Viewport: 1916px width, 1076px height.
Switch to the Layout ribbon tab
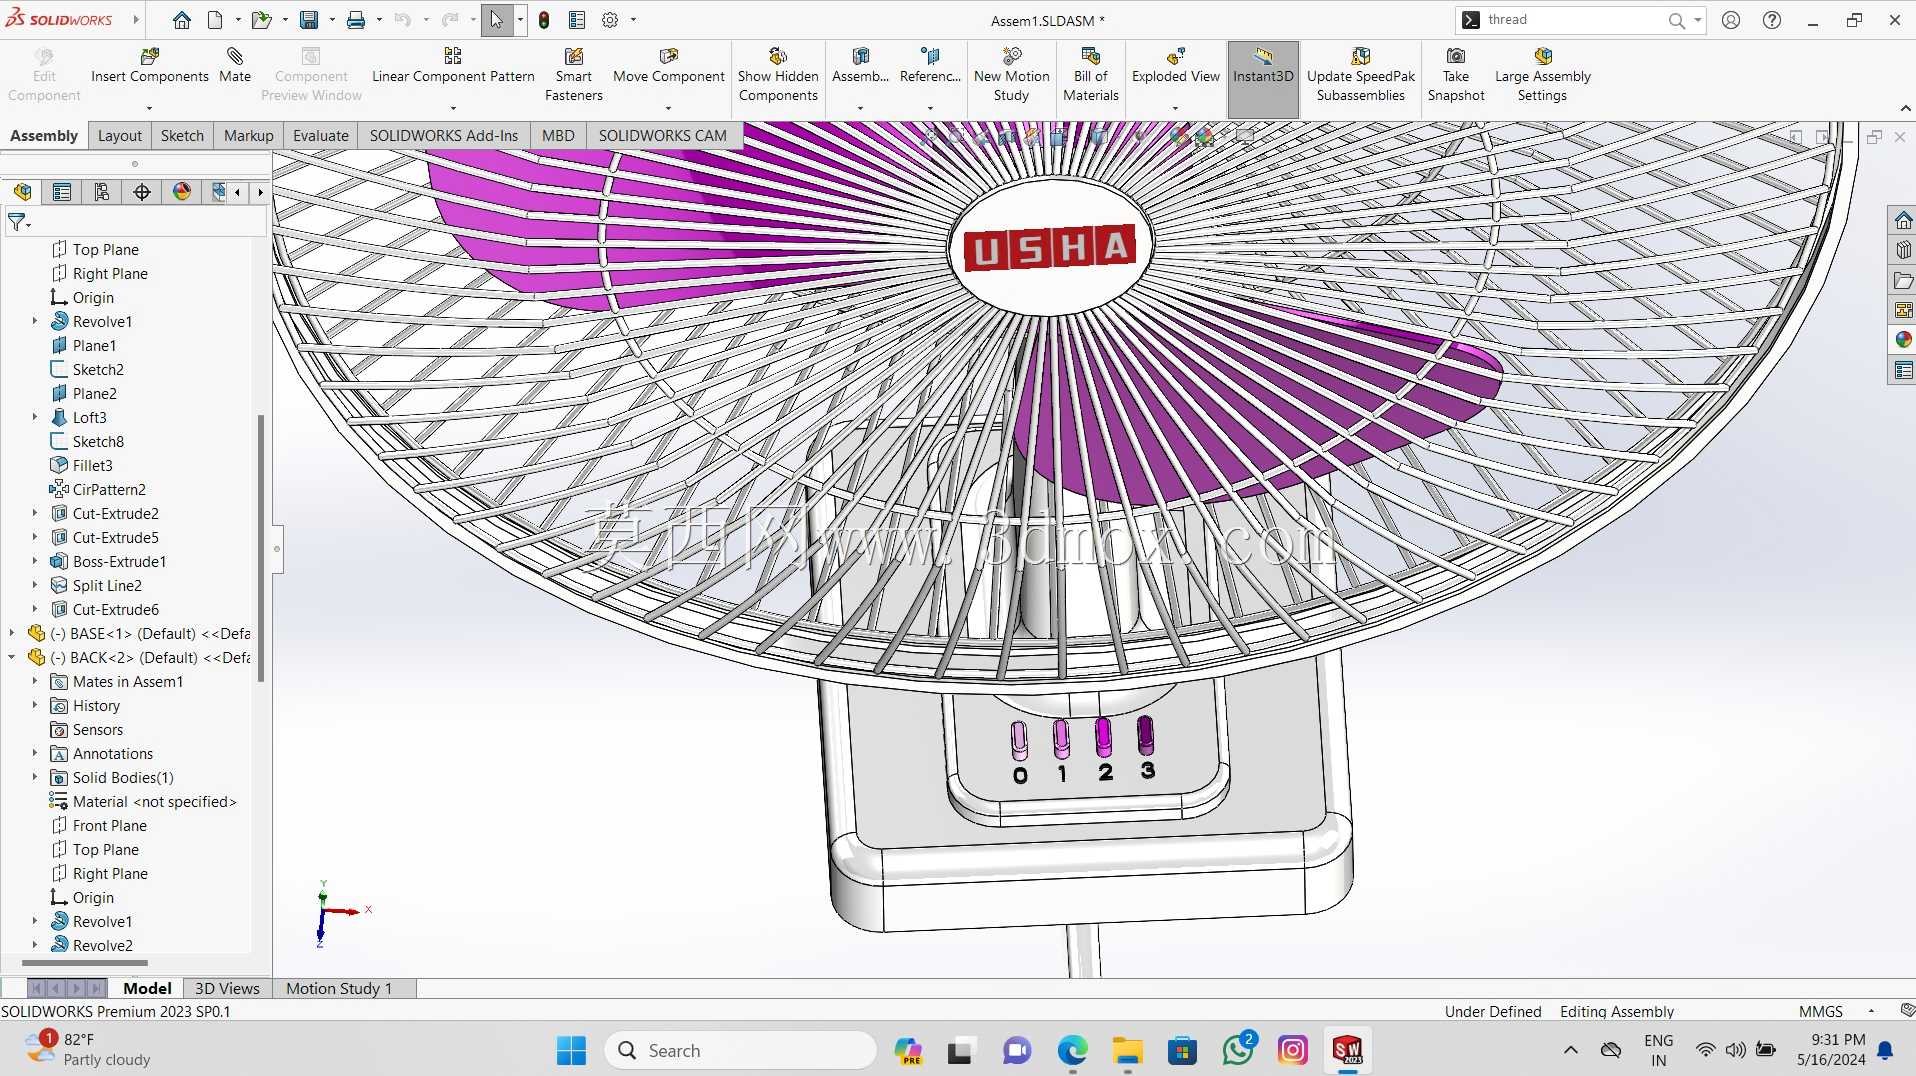point(120,135)
